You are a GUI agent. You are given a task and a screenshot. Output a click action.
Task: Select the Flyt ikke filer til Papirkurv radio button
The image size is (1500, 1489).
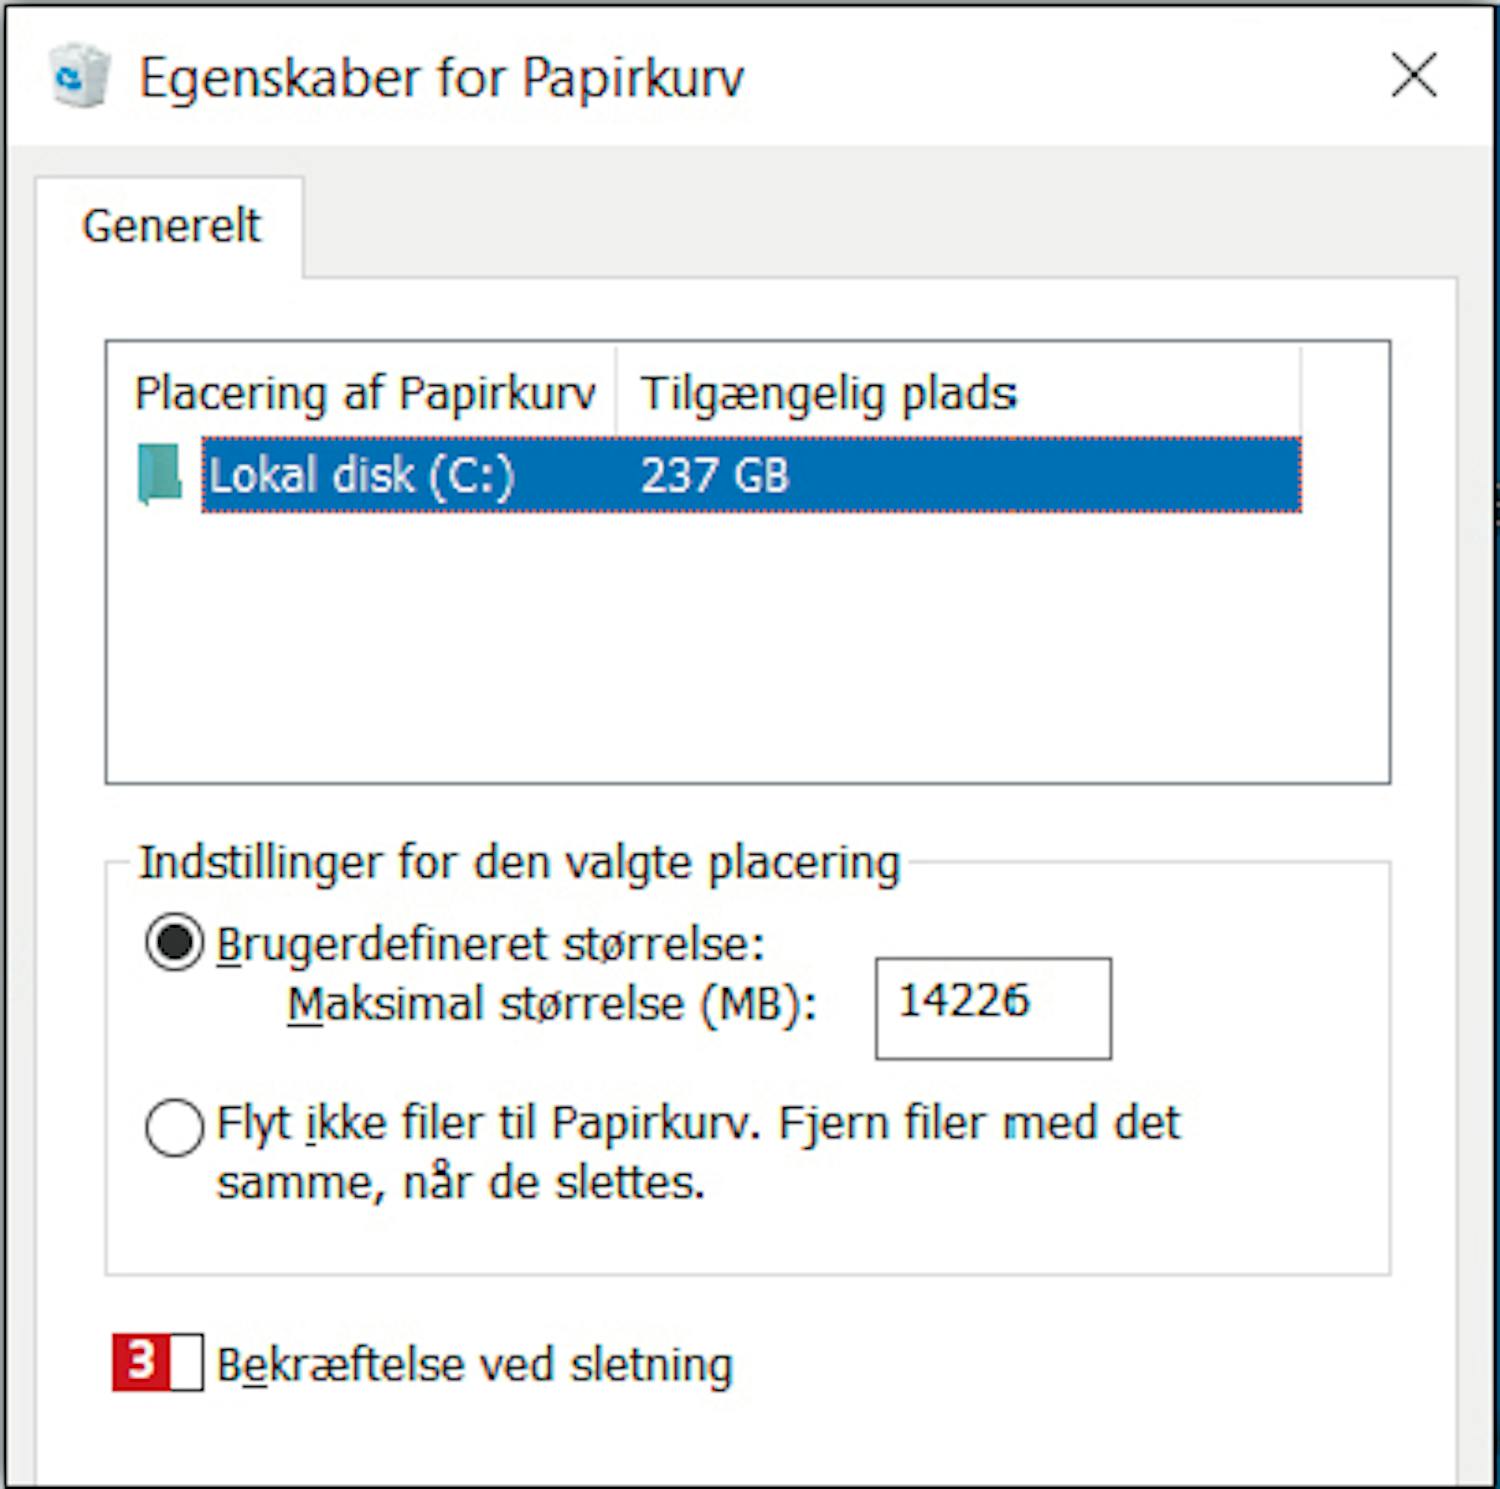(x=175, y=1127)
